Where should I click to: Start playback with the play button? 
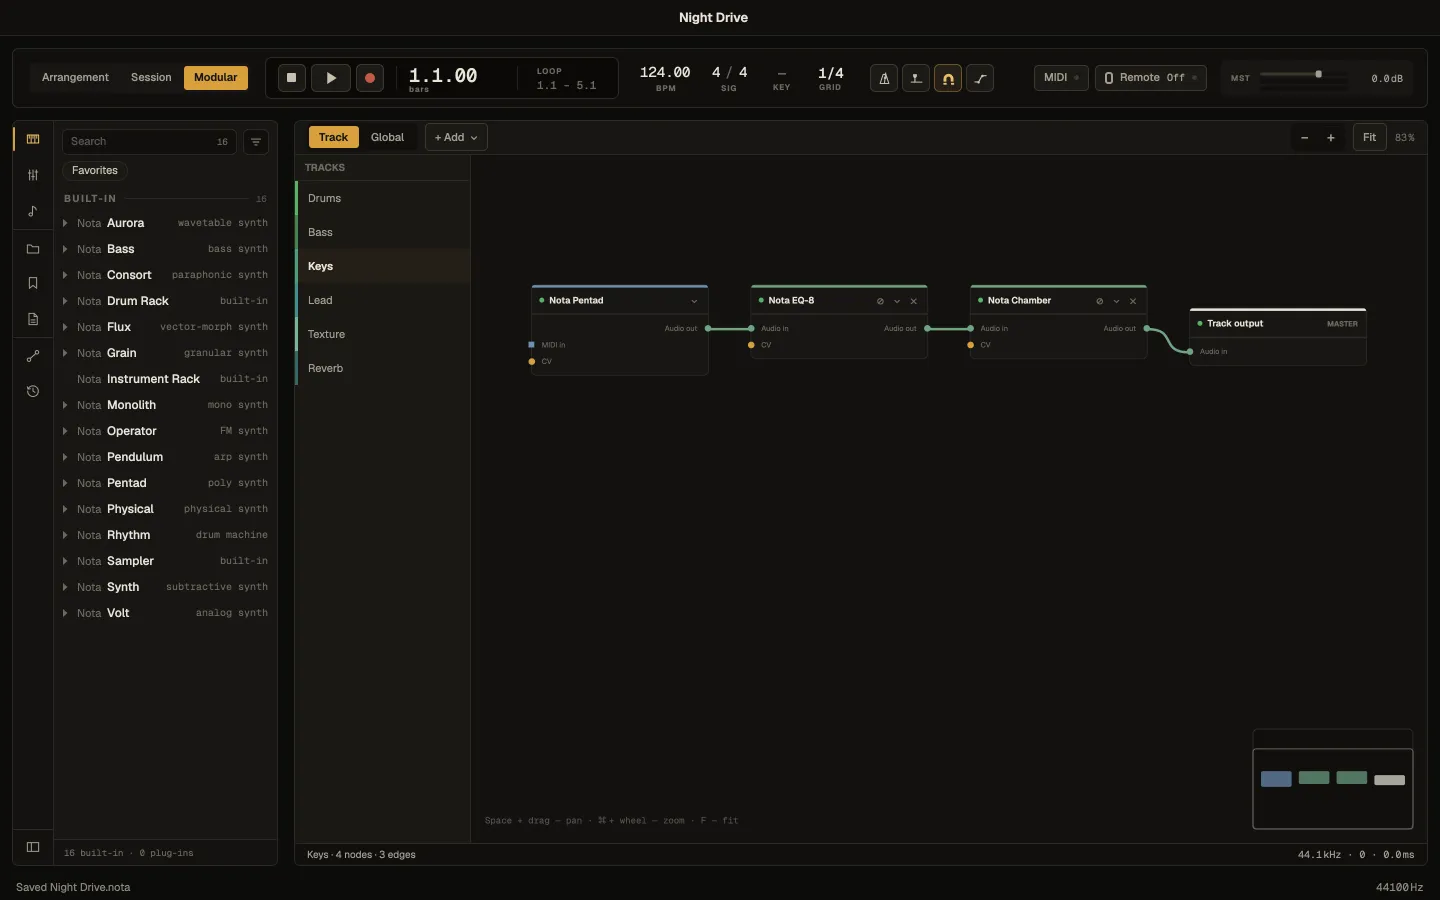331,77
